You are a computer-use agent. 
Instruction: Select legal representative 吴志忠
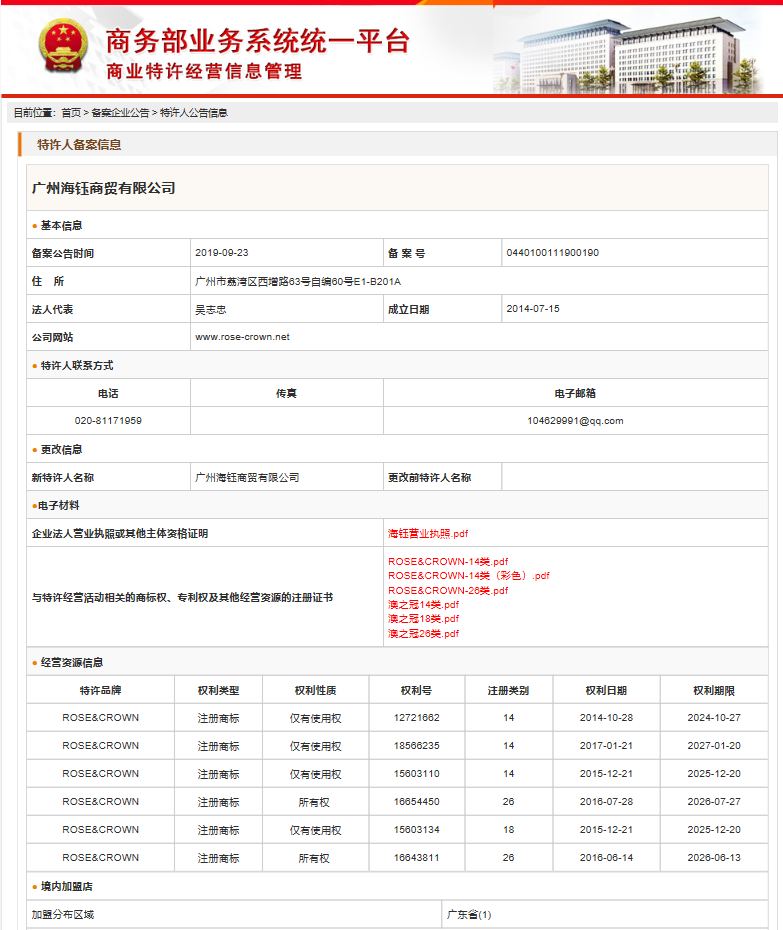(211, 310)
